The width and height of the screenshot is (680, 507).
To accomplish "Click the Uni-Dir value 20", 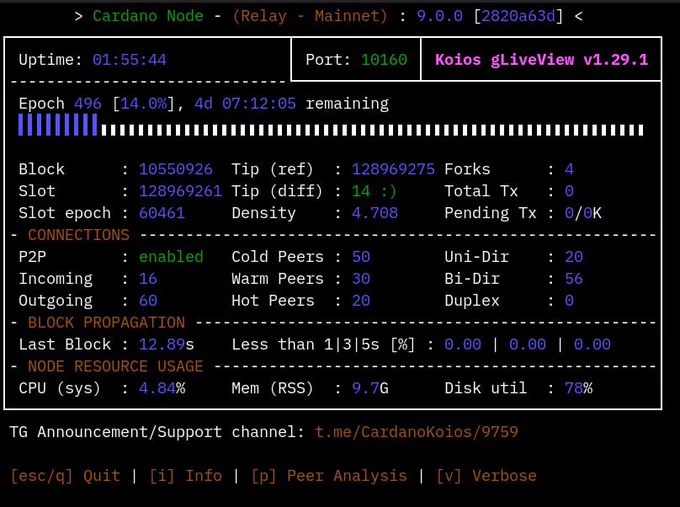I will point(574,257).
